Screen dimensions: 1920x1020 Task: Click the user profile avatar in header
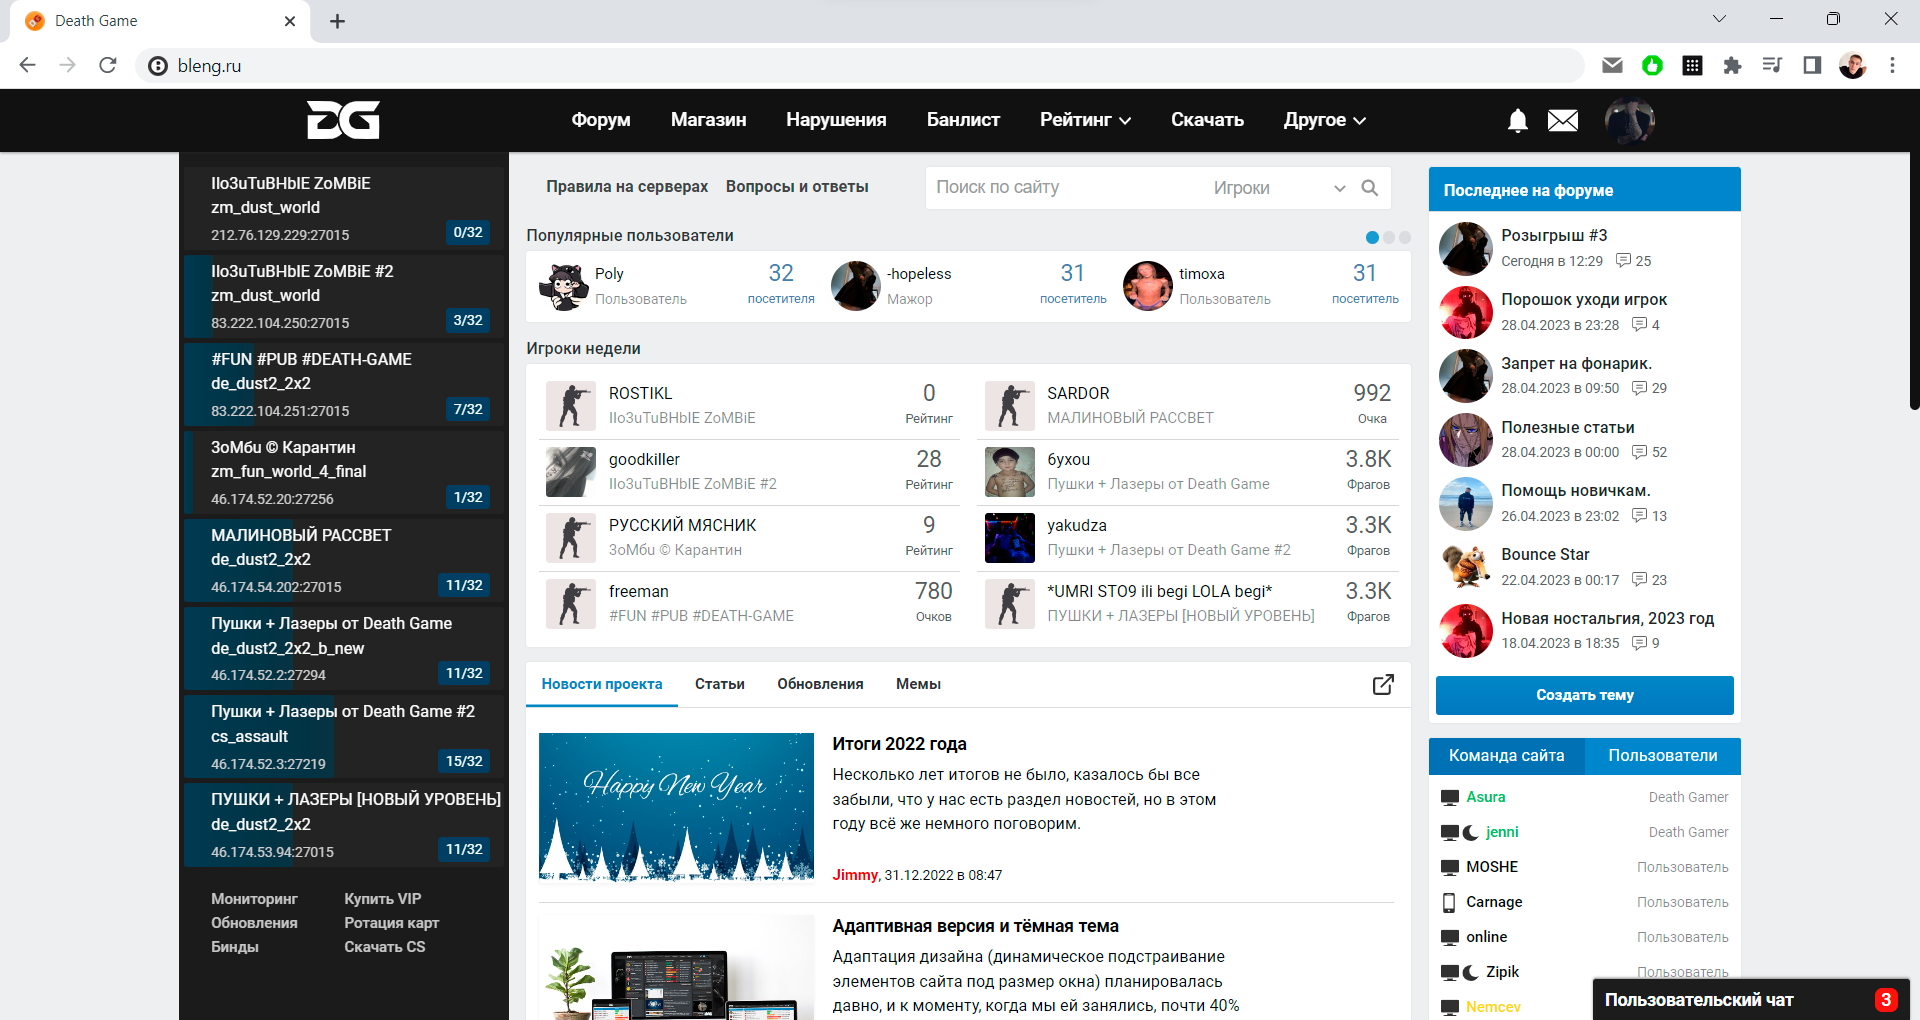1629,121
